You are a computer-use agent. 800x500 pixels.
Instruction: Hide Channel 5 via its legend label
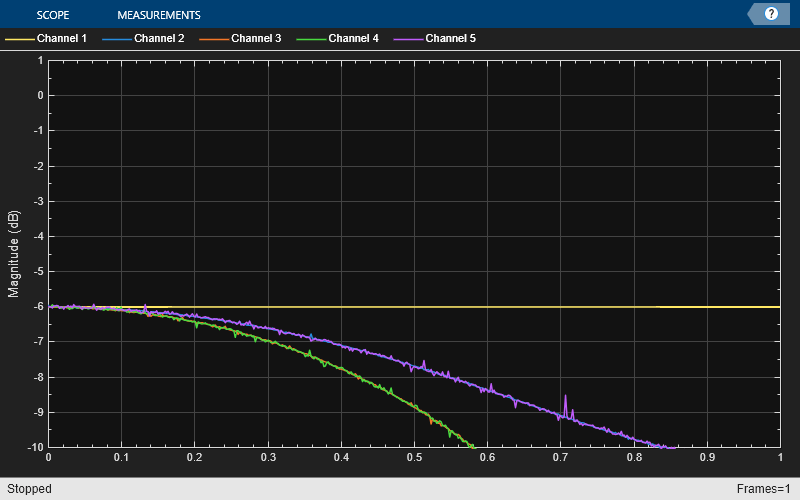pyautogui.click(x=451, y=38)
